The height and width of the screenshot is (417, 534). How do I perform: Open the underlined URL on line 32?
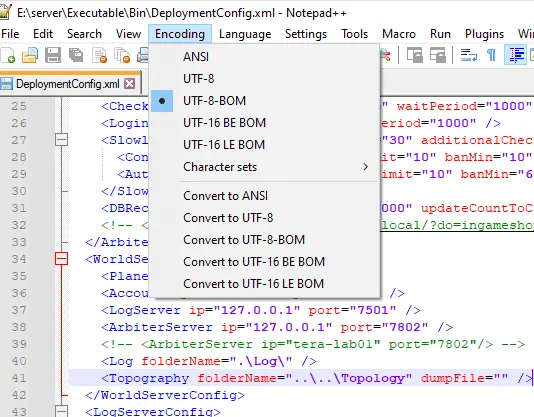pyautogui.click(x=457, y=225)
